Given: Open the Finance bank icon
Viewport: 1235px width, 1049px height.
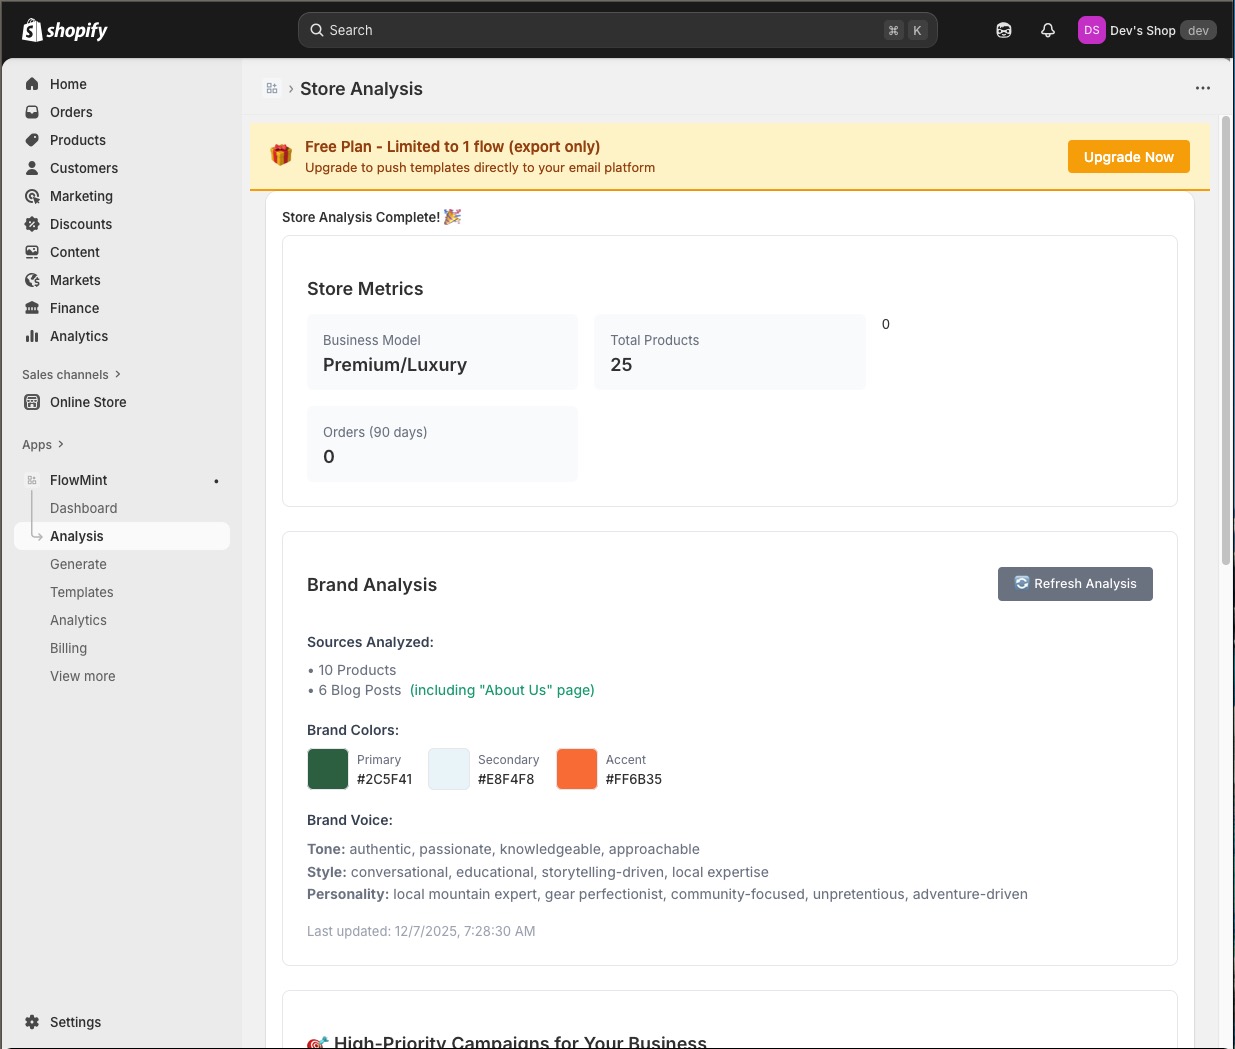Looking at the screenshot, I should coord(32,308).
